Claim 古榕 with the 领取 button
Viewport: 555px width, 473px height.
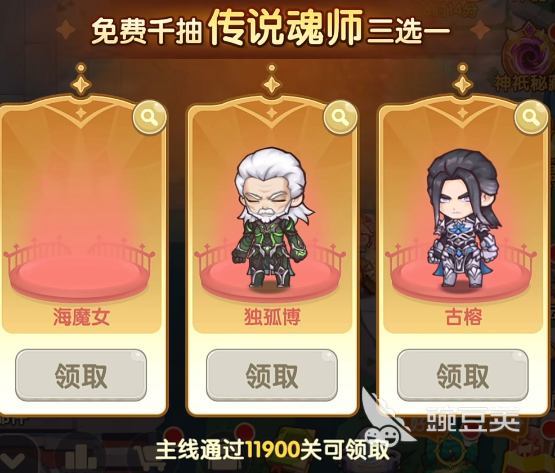(x=463, y=375)
